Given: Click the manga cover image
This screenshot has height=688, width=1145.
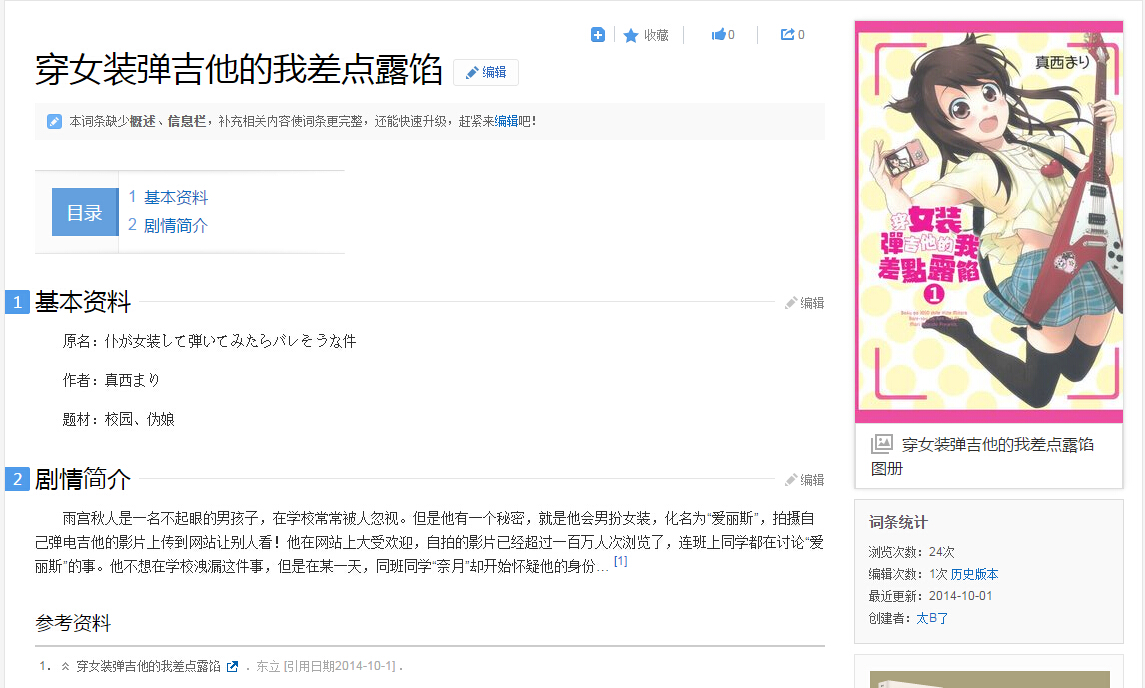Looking at the screenshot, I should tap(989, 222).
